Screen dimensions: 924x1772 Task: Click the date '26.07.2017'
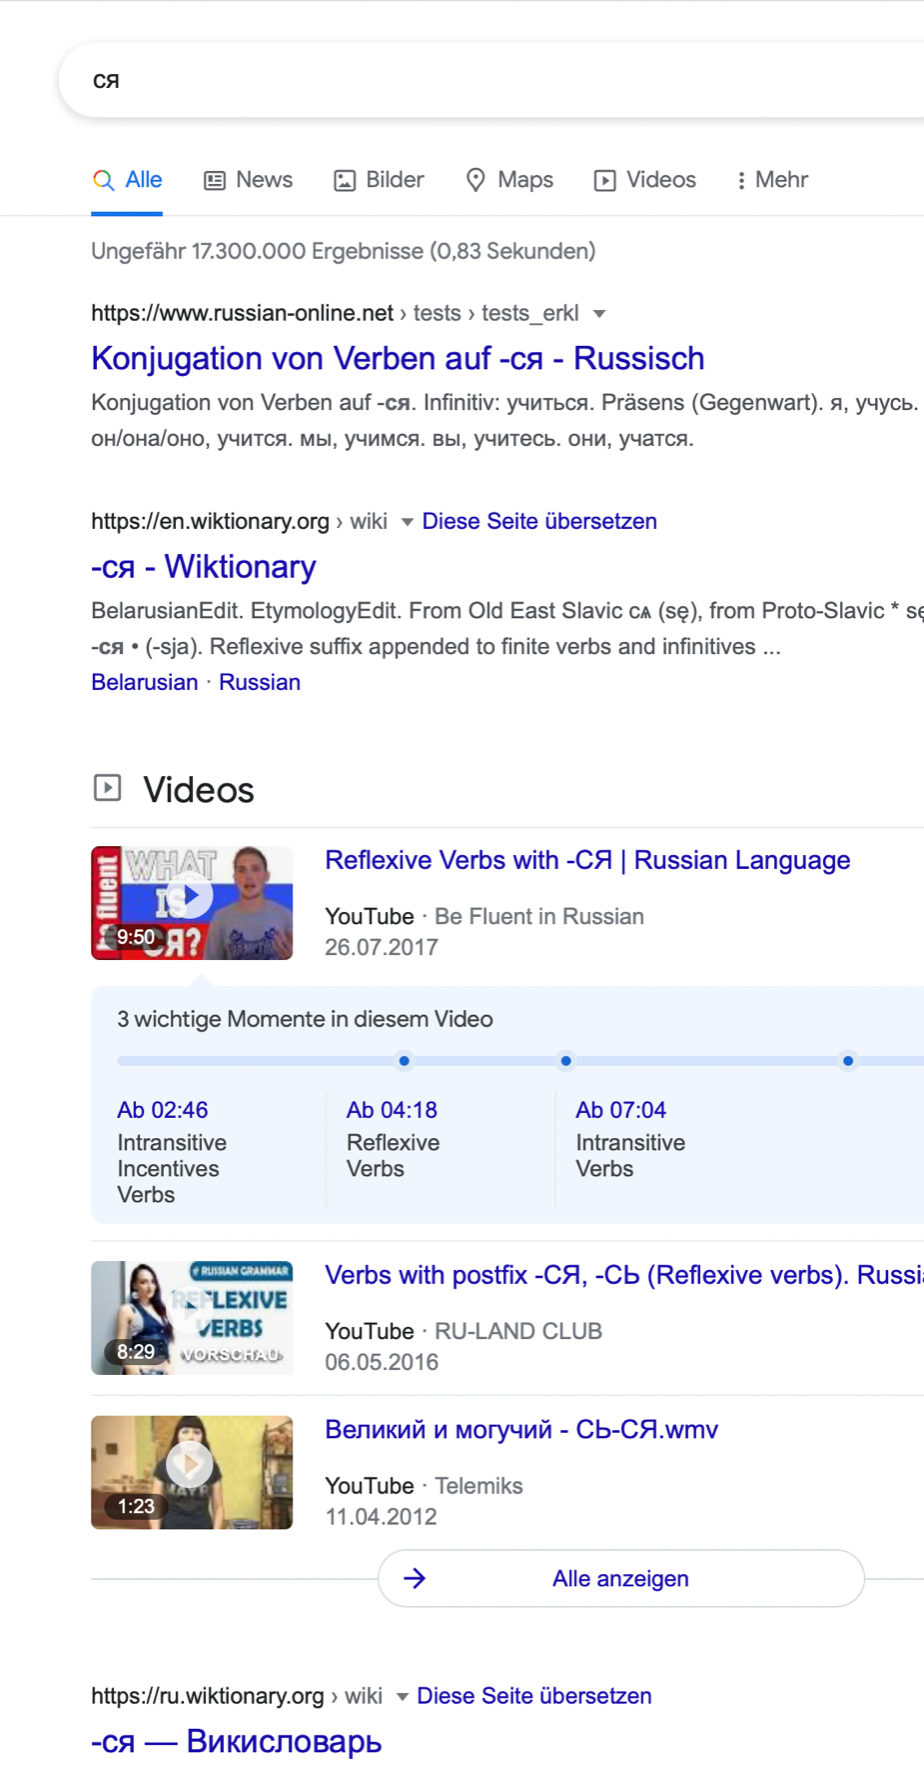pos(381,947)
